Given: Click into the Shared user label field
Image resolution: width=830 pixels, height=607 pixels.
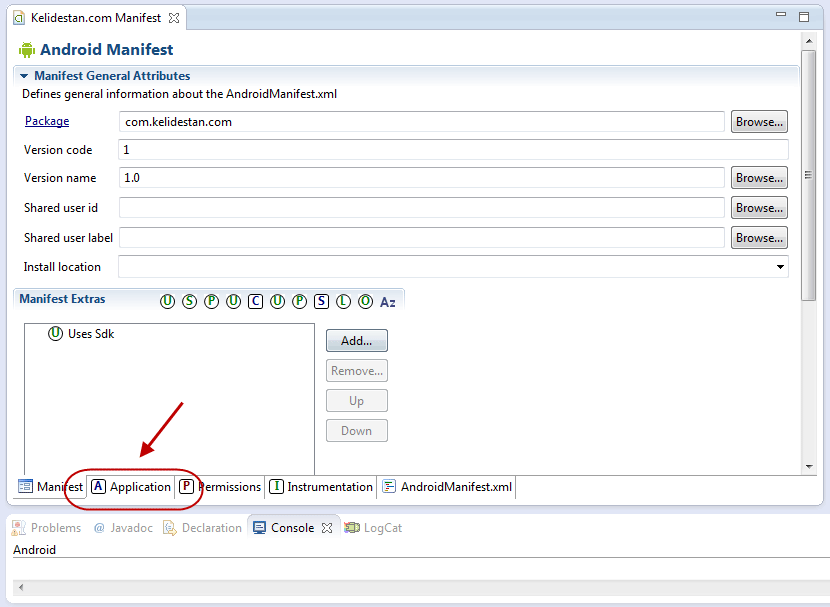Looking at the screenshot, I should point(421,238).
